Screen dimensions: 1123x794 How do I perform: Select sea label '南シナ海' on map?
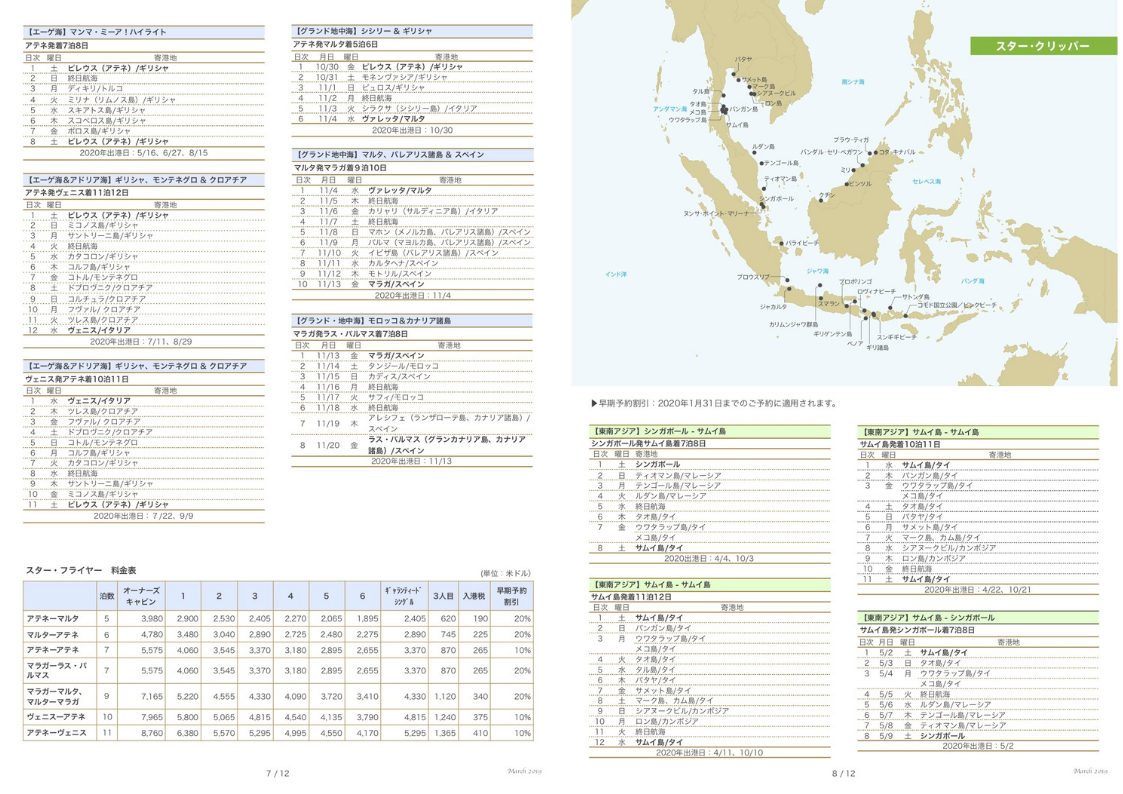(x=853, y=82)
